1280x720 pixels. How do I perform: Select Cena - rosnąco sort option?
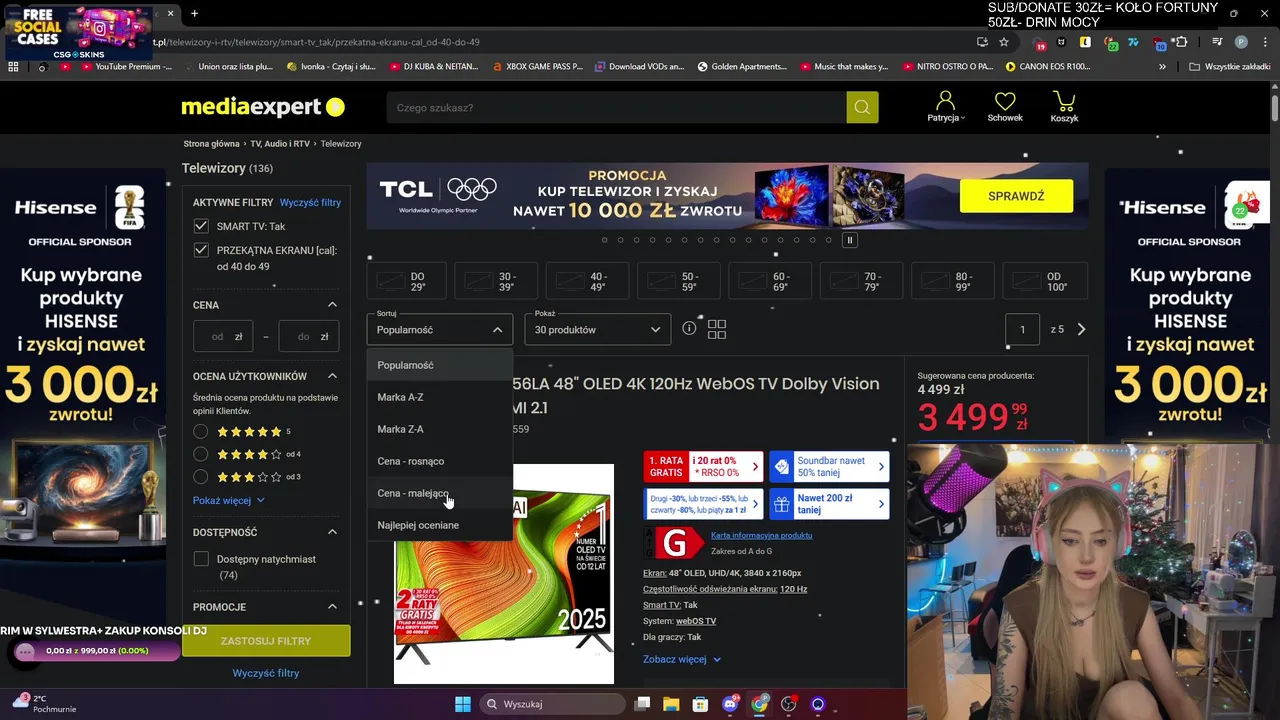pyautogui.click(x=440, y=461)
